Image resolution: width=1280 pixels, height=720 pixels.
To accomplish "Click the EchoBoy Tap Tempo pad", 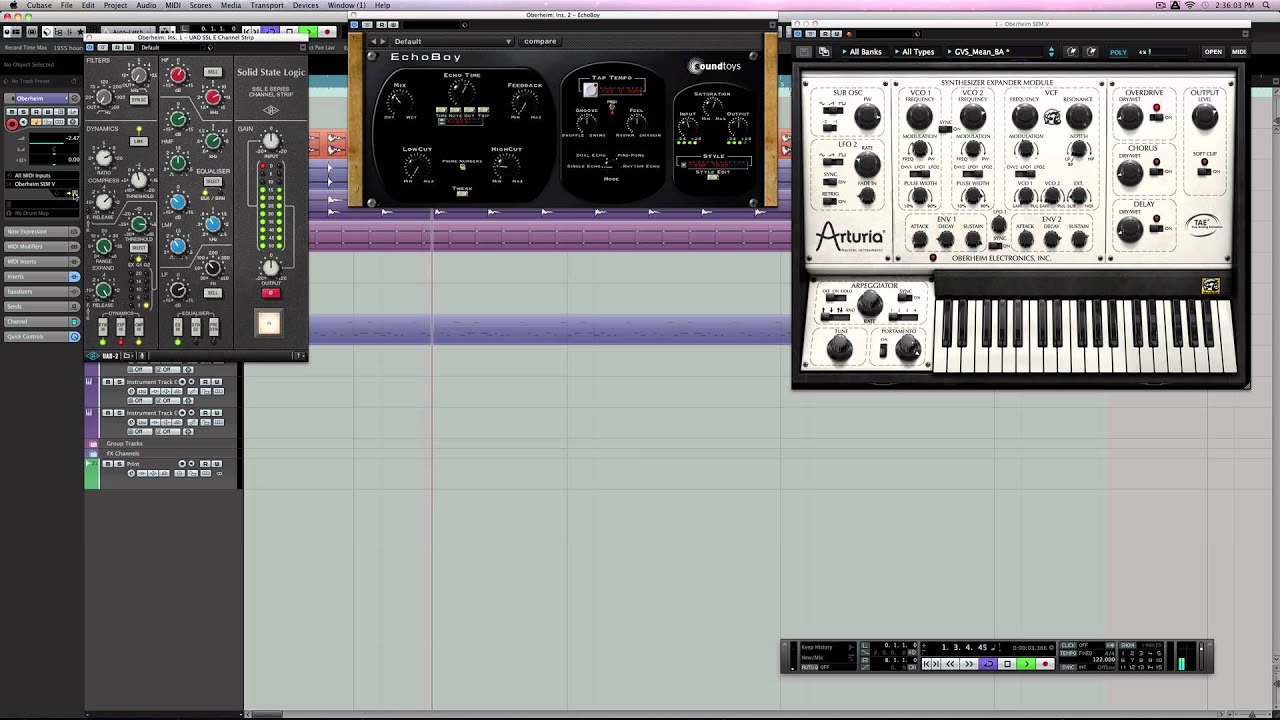I will click(x=591, y=89).
